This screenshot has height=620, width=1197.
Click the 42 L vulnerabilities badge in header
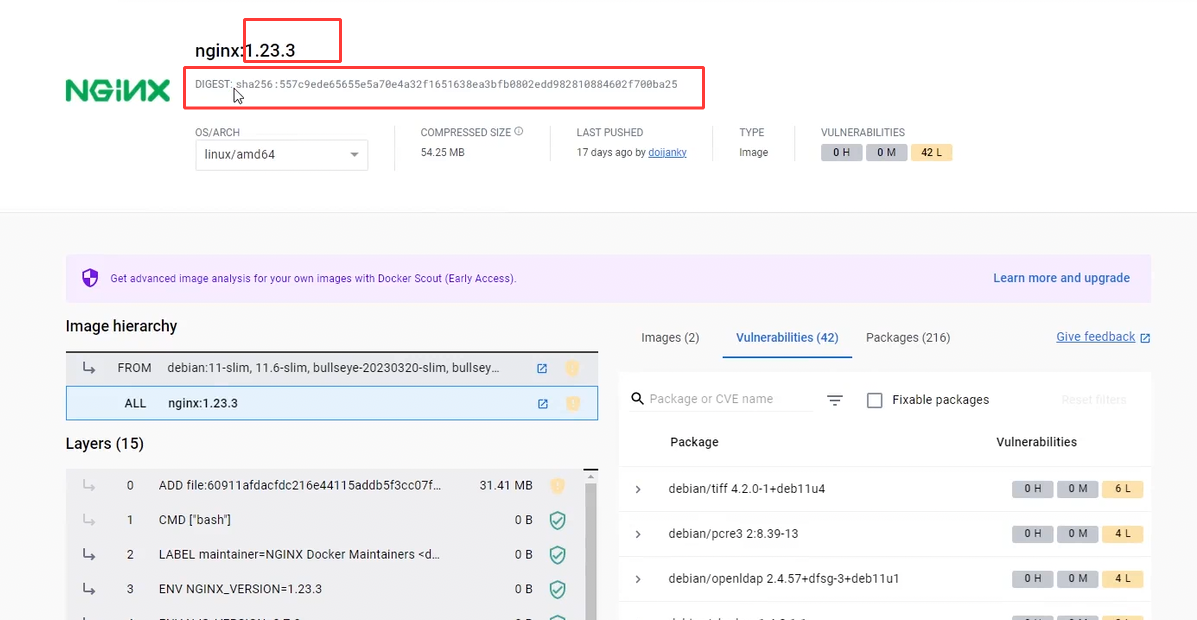pyautogui.click(x=931, y=153)
